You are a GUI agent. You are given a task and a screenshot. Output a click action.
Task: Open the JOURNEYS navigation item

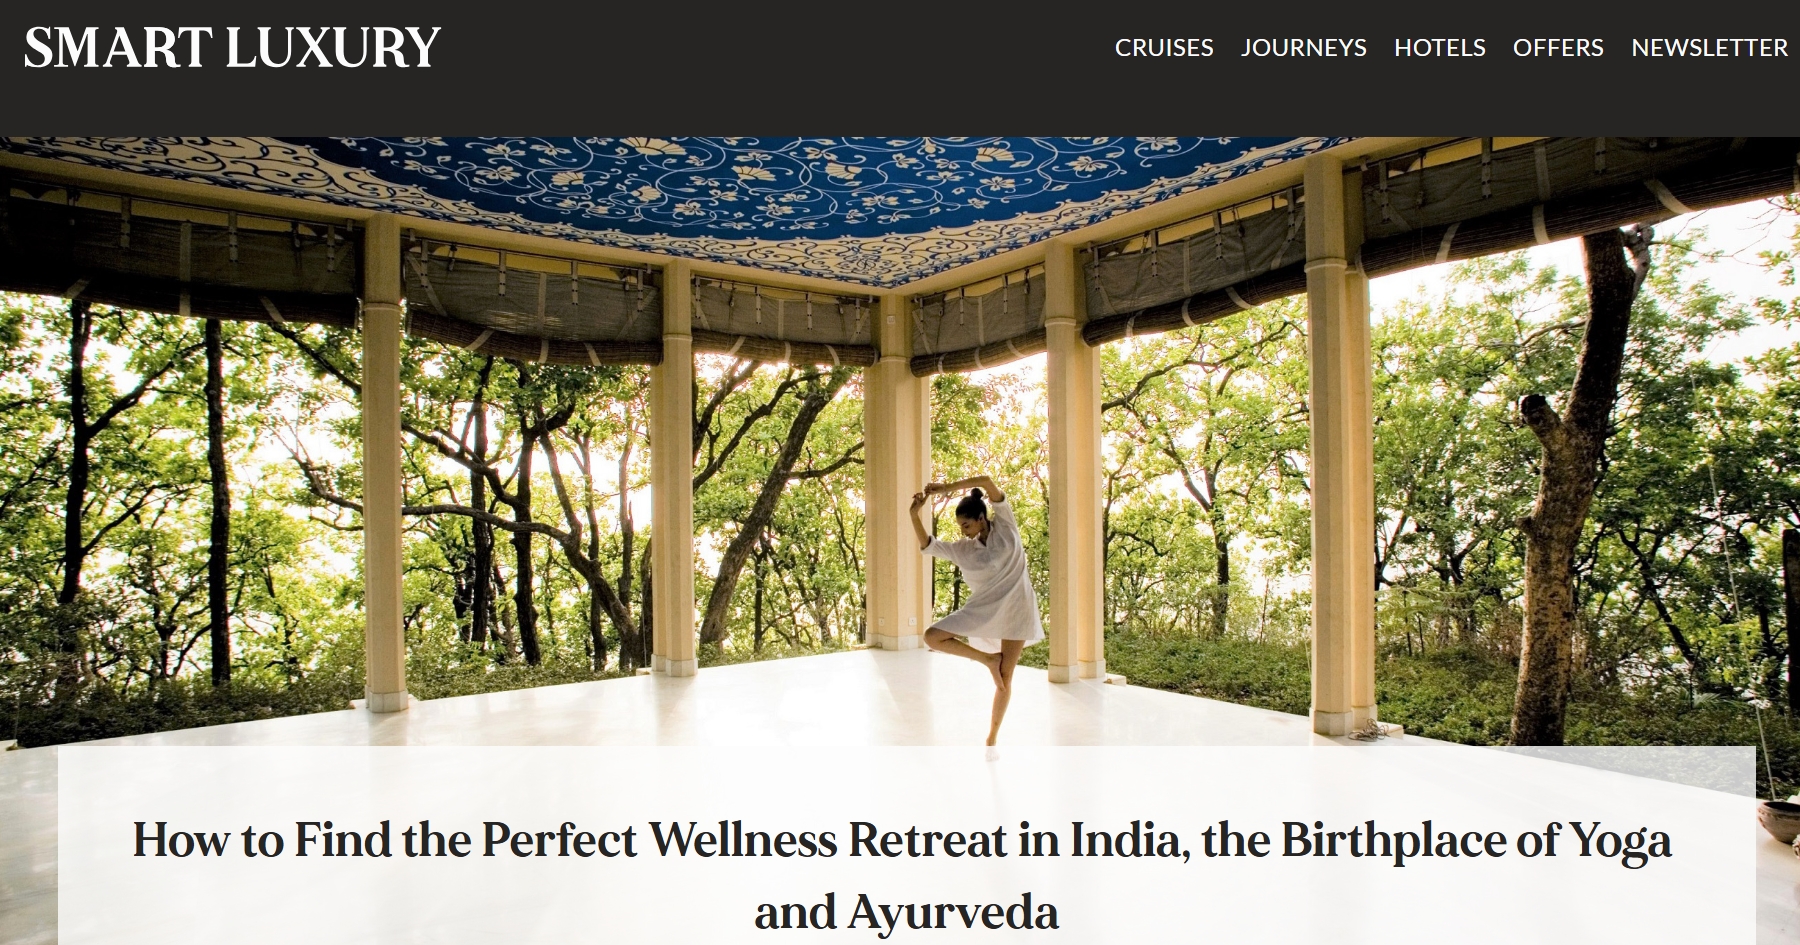click(1304, 48)
